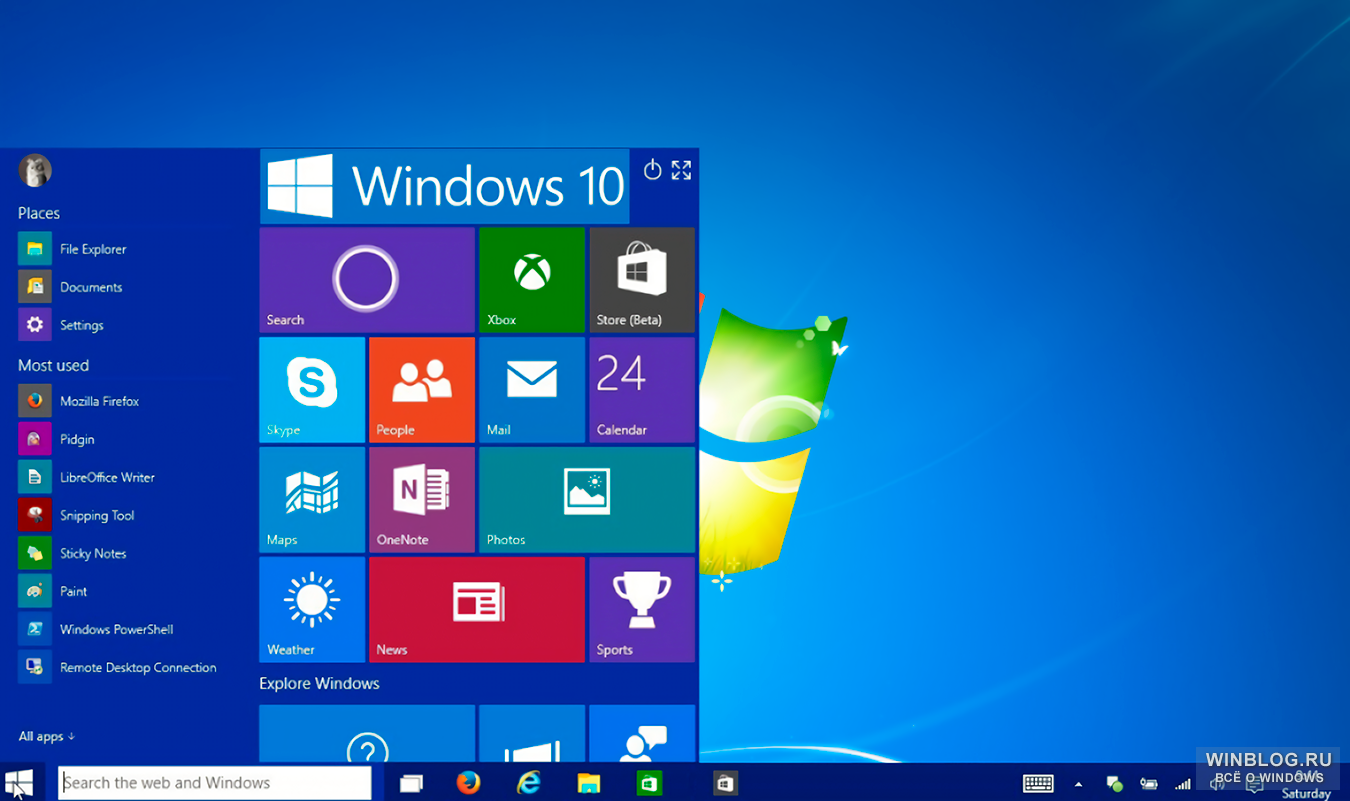The height and width of the screenshot is (801, 1350).
Task: Launch Snipping Tool from Most used
Action: [x=77, y=515]
